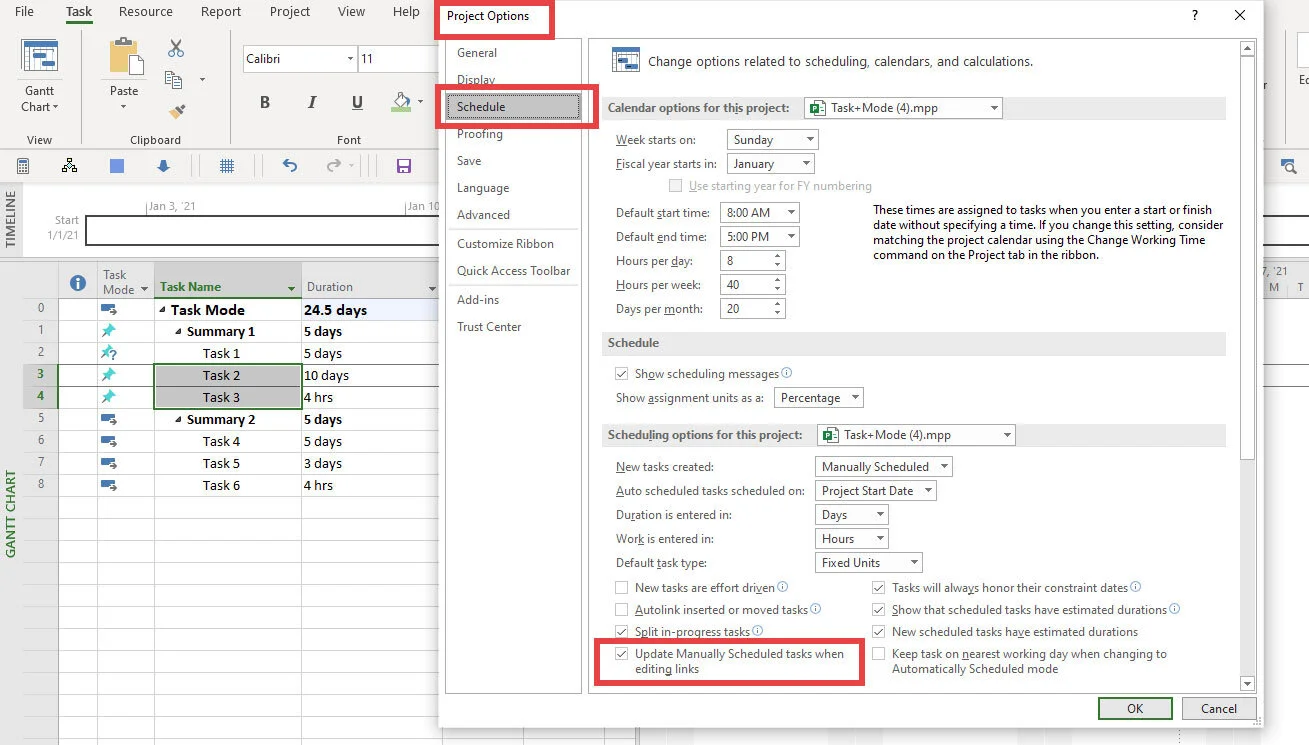1309x745 pixels.
Task: Open Default start time dropdown
Action: click(760, 213)
